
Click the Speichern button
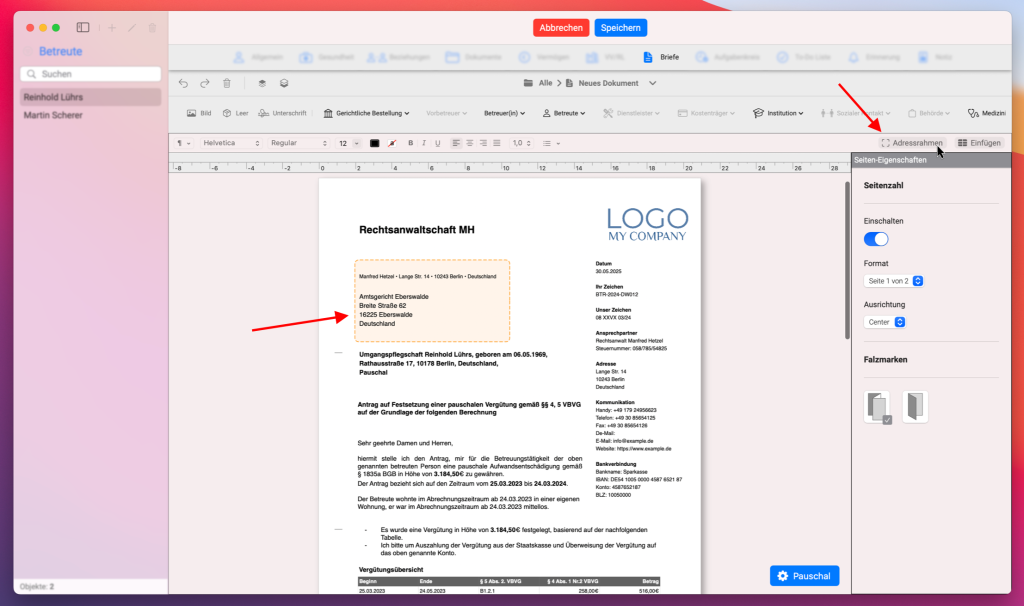(x=620, y=27)
